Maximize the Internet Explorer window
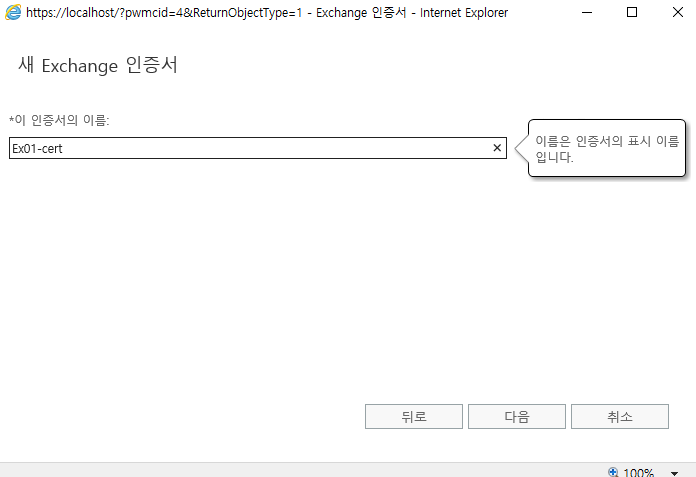696x477 pixels. [632, 12]
